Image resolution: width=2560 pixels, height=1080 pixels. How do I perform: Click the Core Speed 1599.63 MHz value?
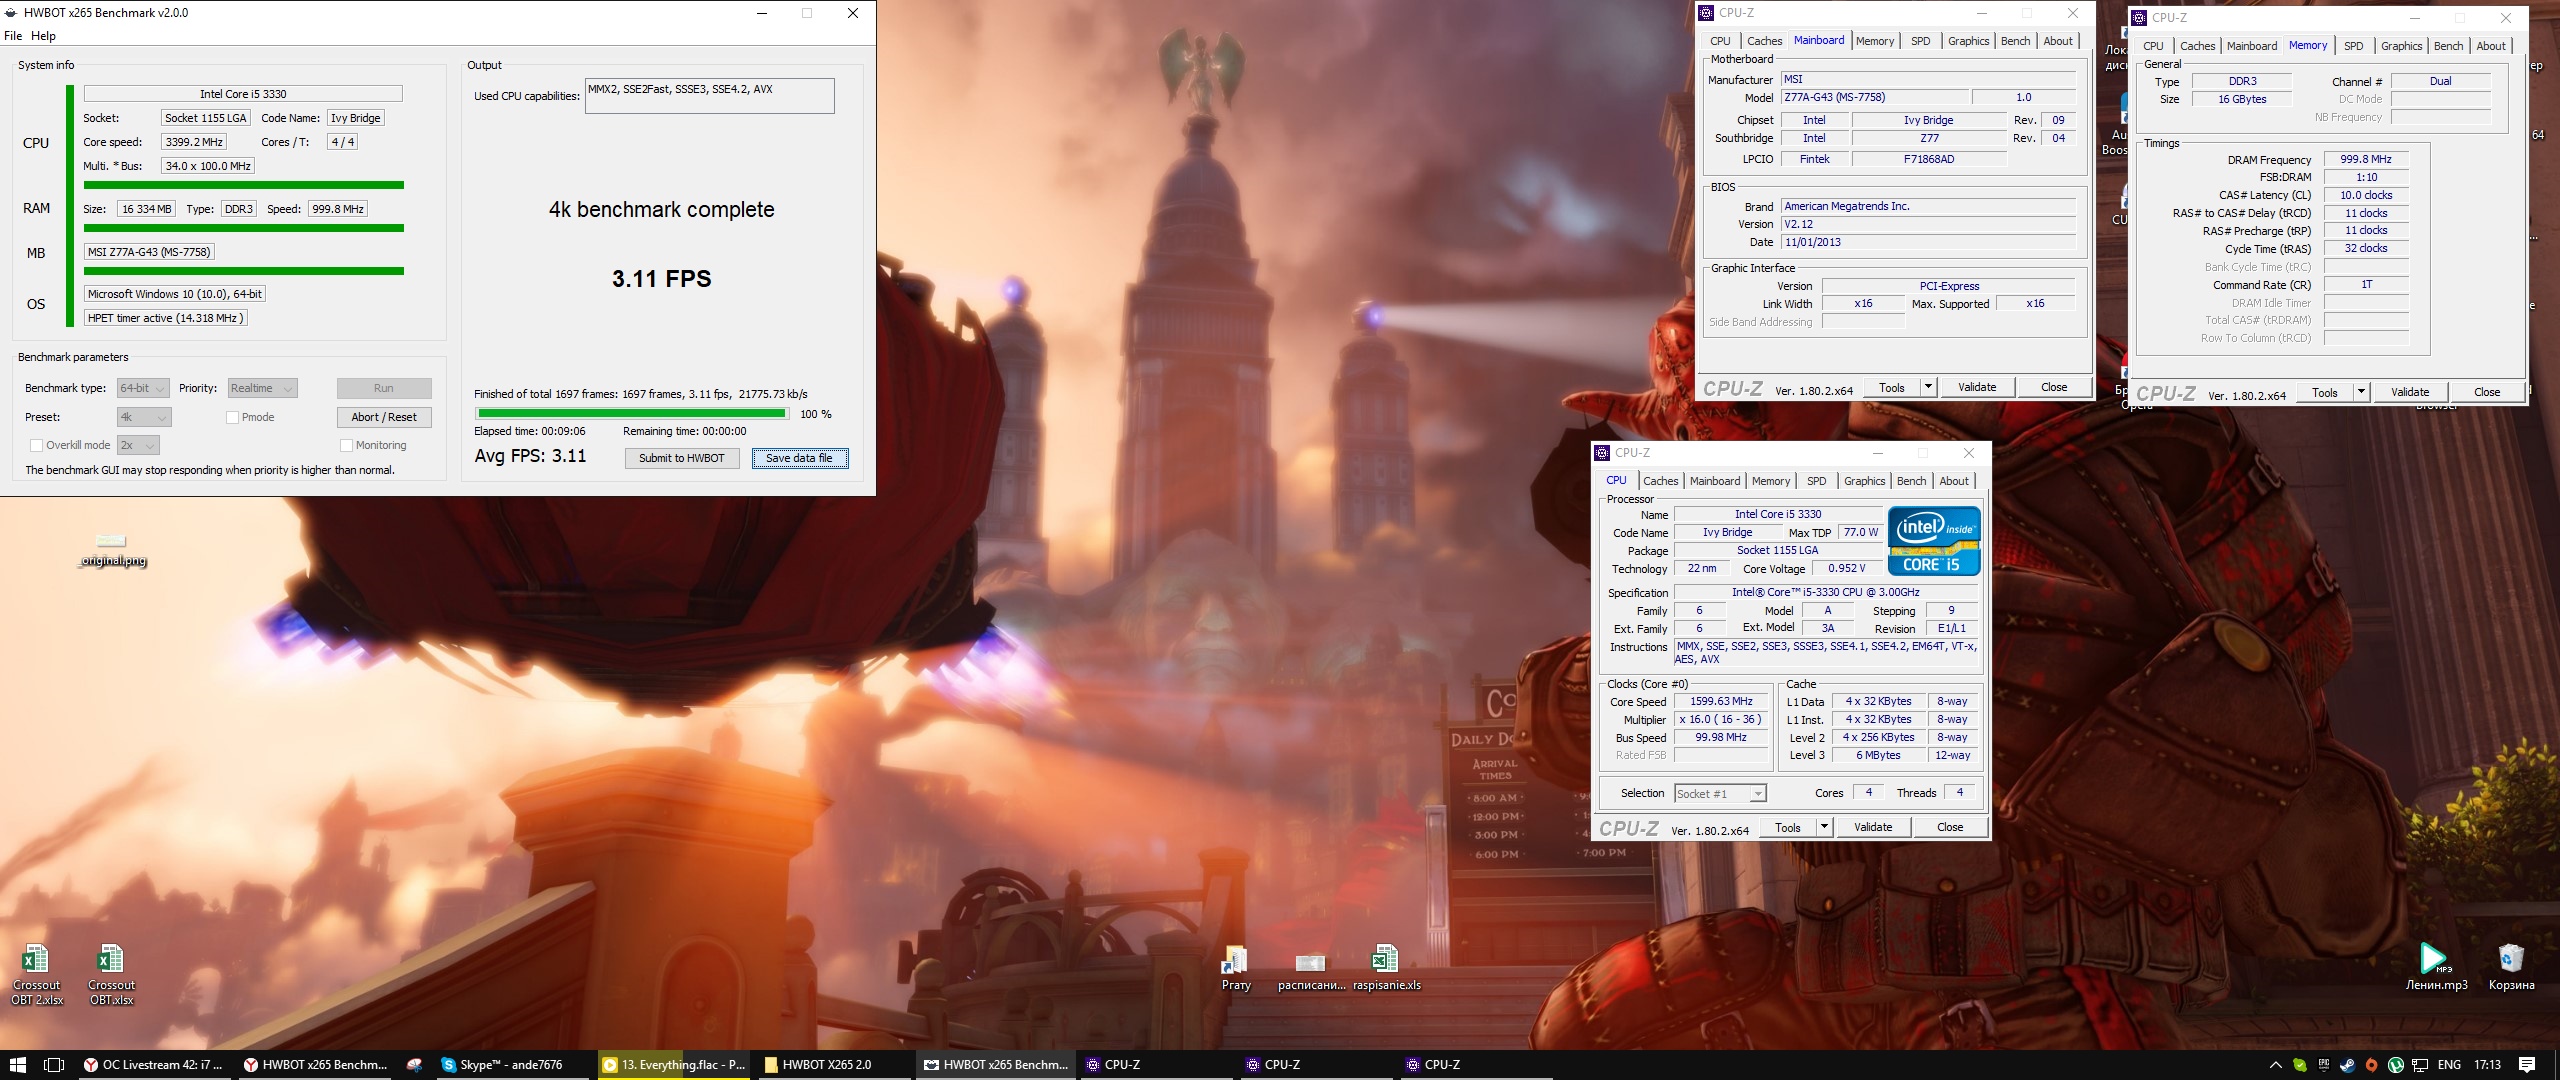pyautogui.click(x=1721, y=701)
